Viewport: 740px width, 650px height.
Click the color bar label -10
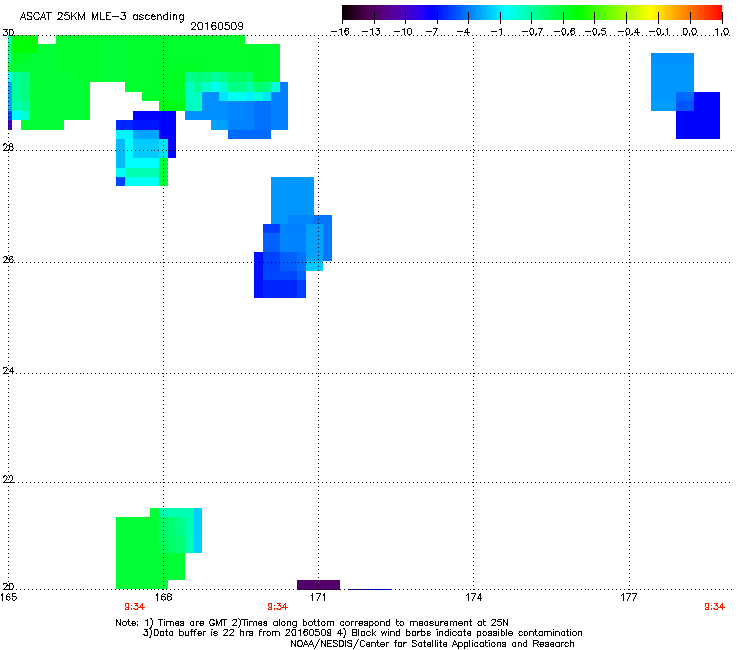tap(403, 32)
